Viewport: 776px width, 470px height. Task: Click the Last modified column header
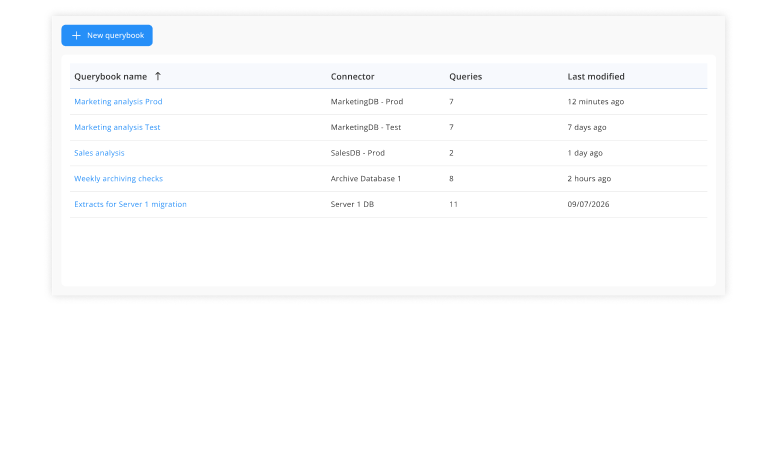596,77
